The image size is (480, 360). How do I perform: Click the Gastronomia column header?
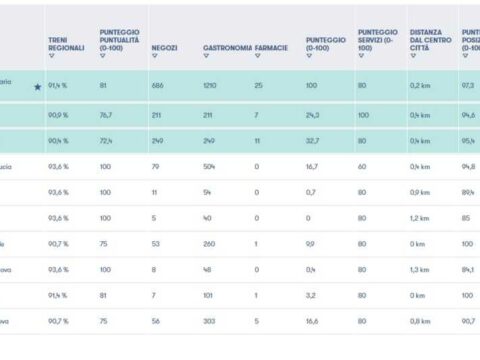[x=228, y=48]
